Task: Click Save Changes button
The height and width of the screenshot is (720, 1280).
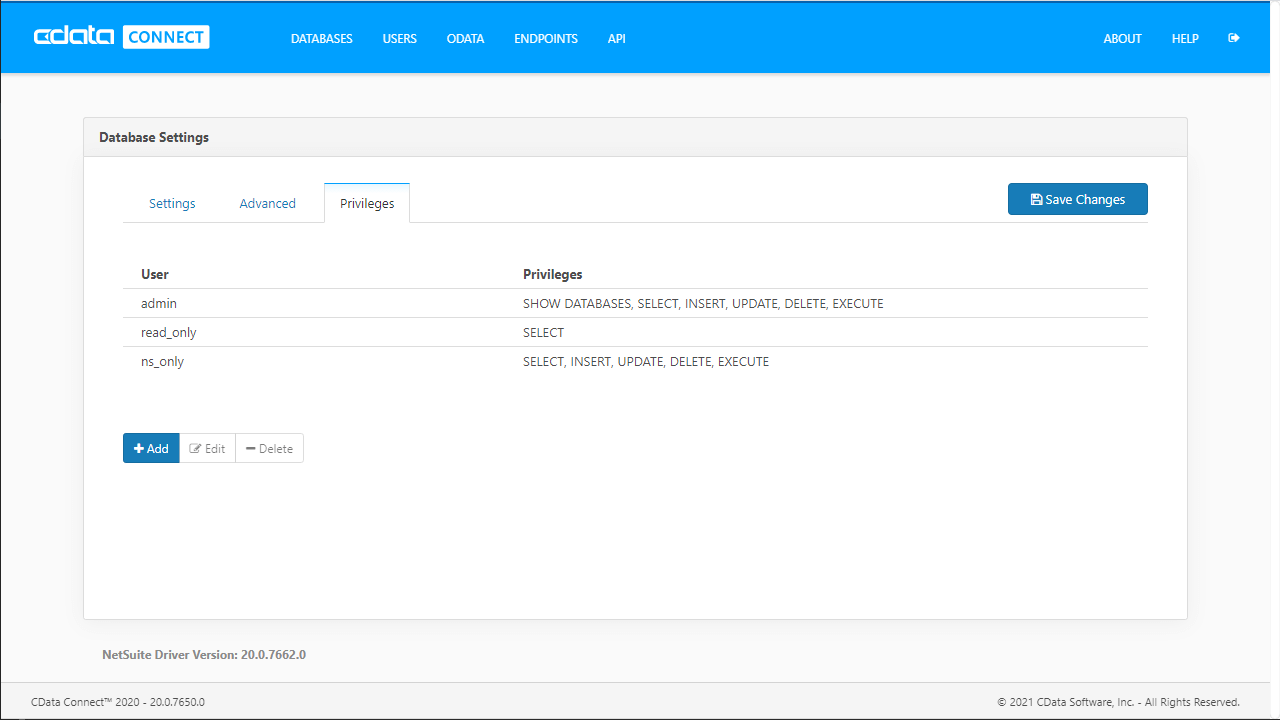Action: 1077,199
